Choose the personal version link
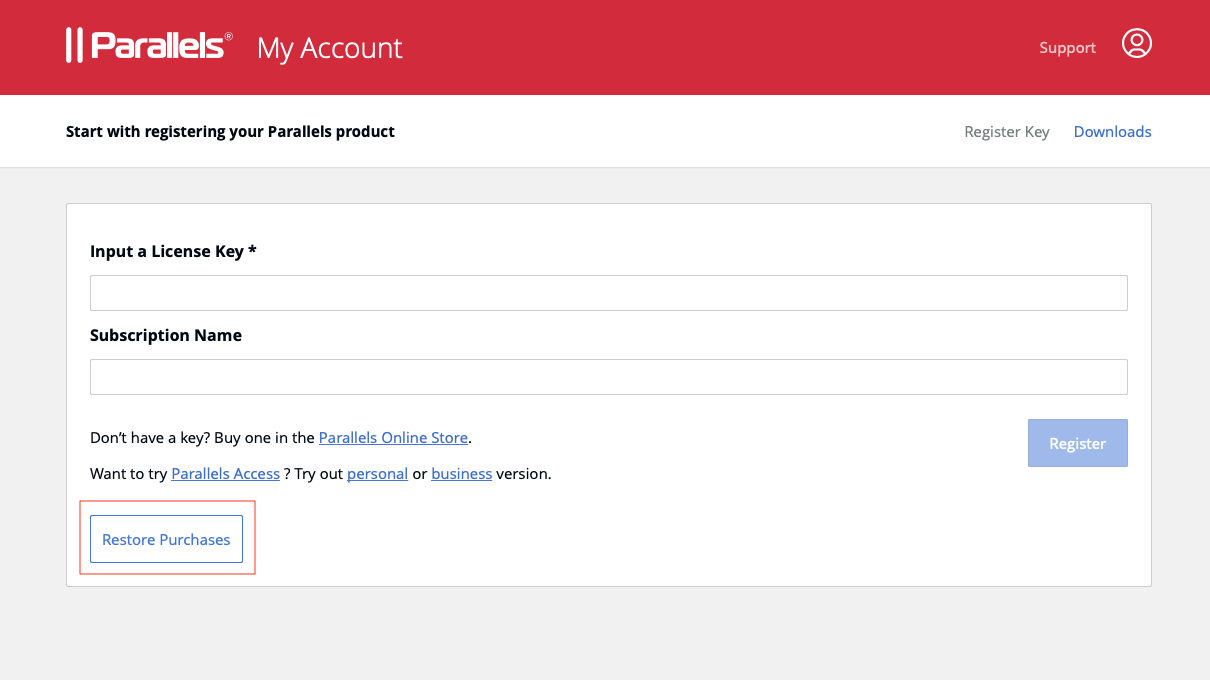Screen dimensions: 1210x680 pyautogui.click(x=377, y=474)
